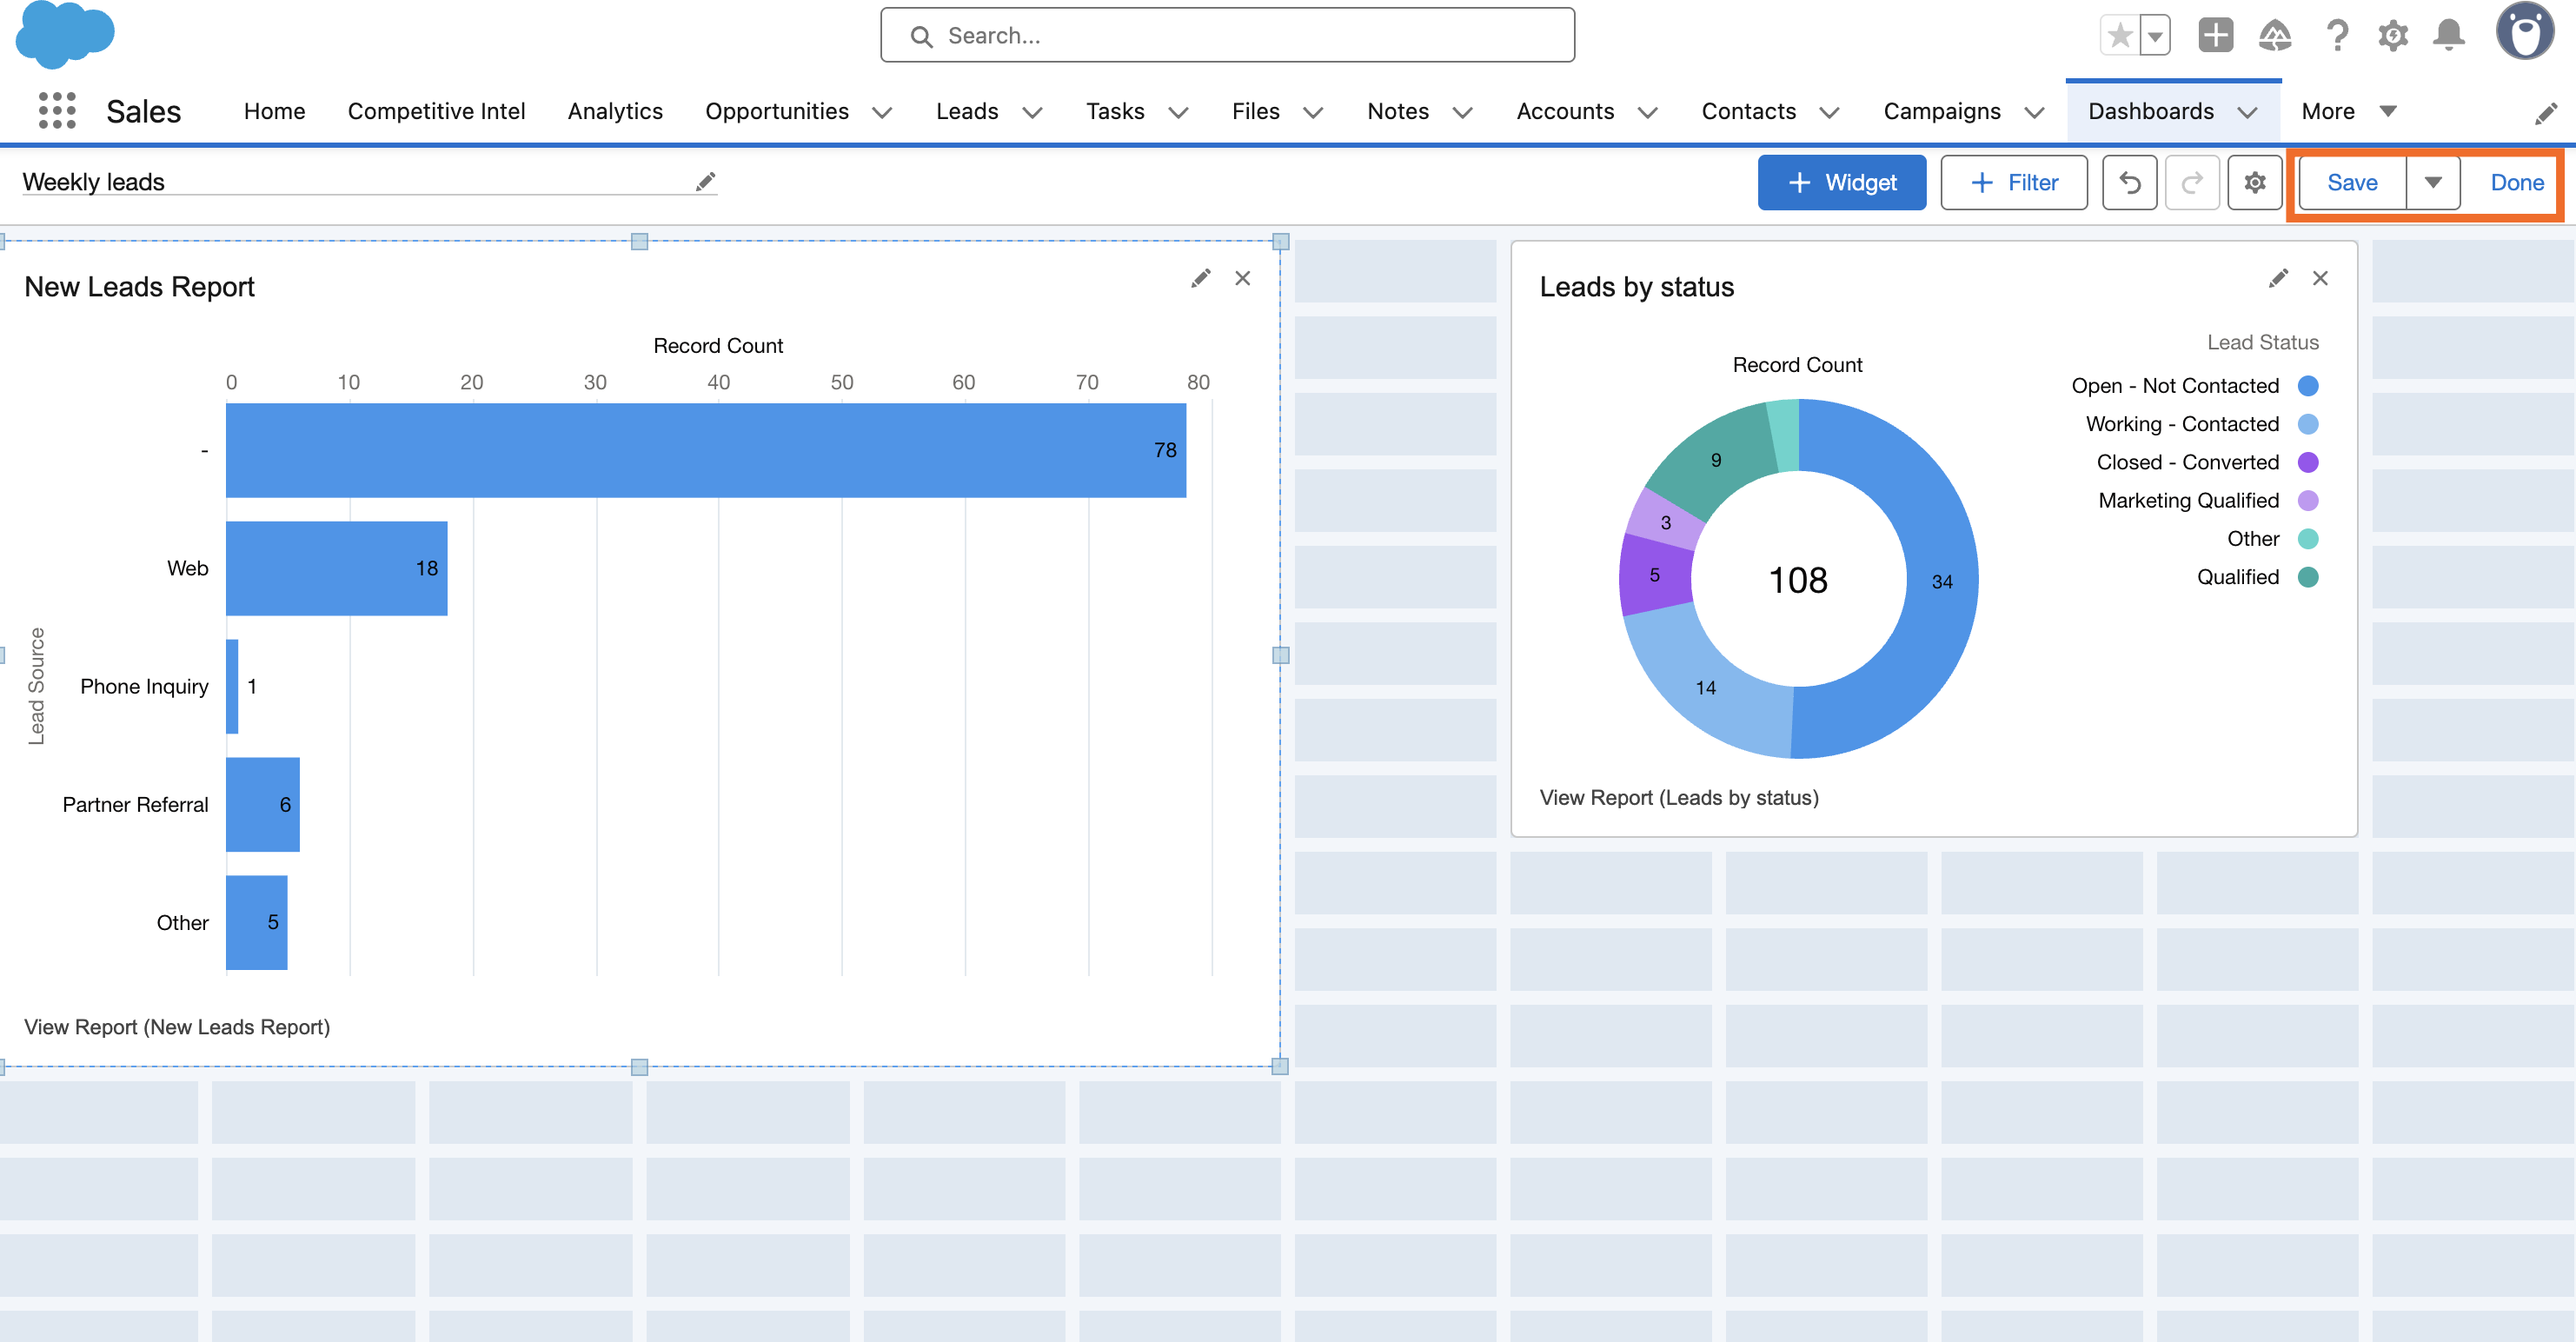2576x1342 pixels.
Task: Open the App Launcher grid icon
Action: click(57, 111)
